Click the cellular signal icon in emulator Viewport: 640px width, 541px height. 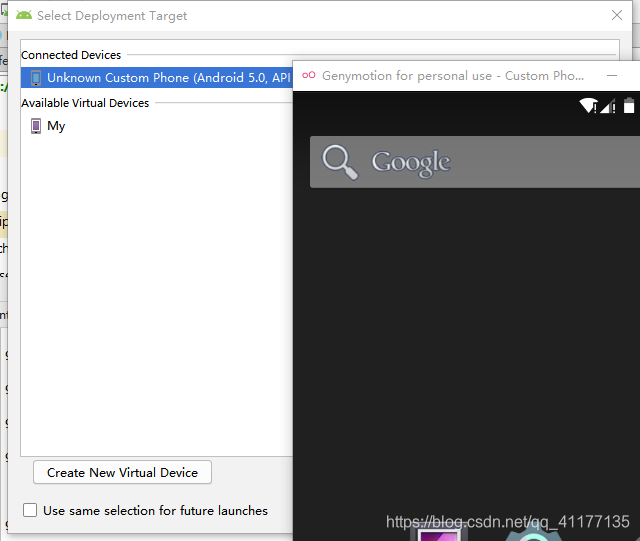[x=608, y=106]
